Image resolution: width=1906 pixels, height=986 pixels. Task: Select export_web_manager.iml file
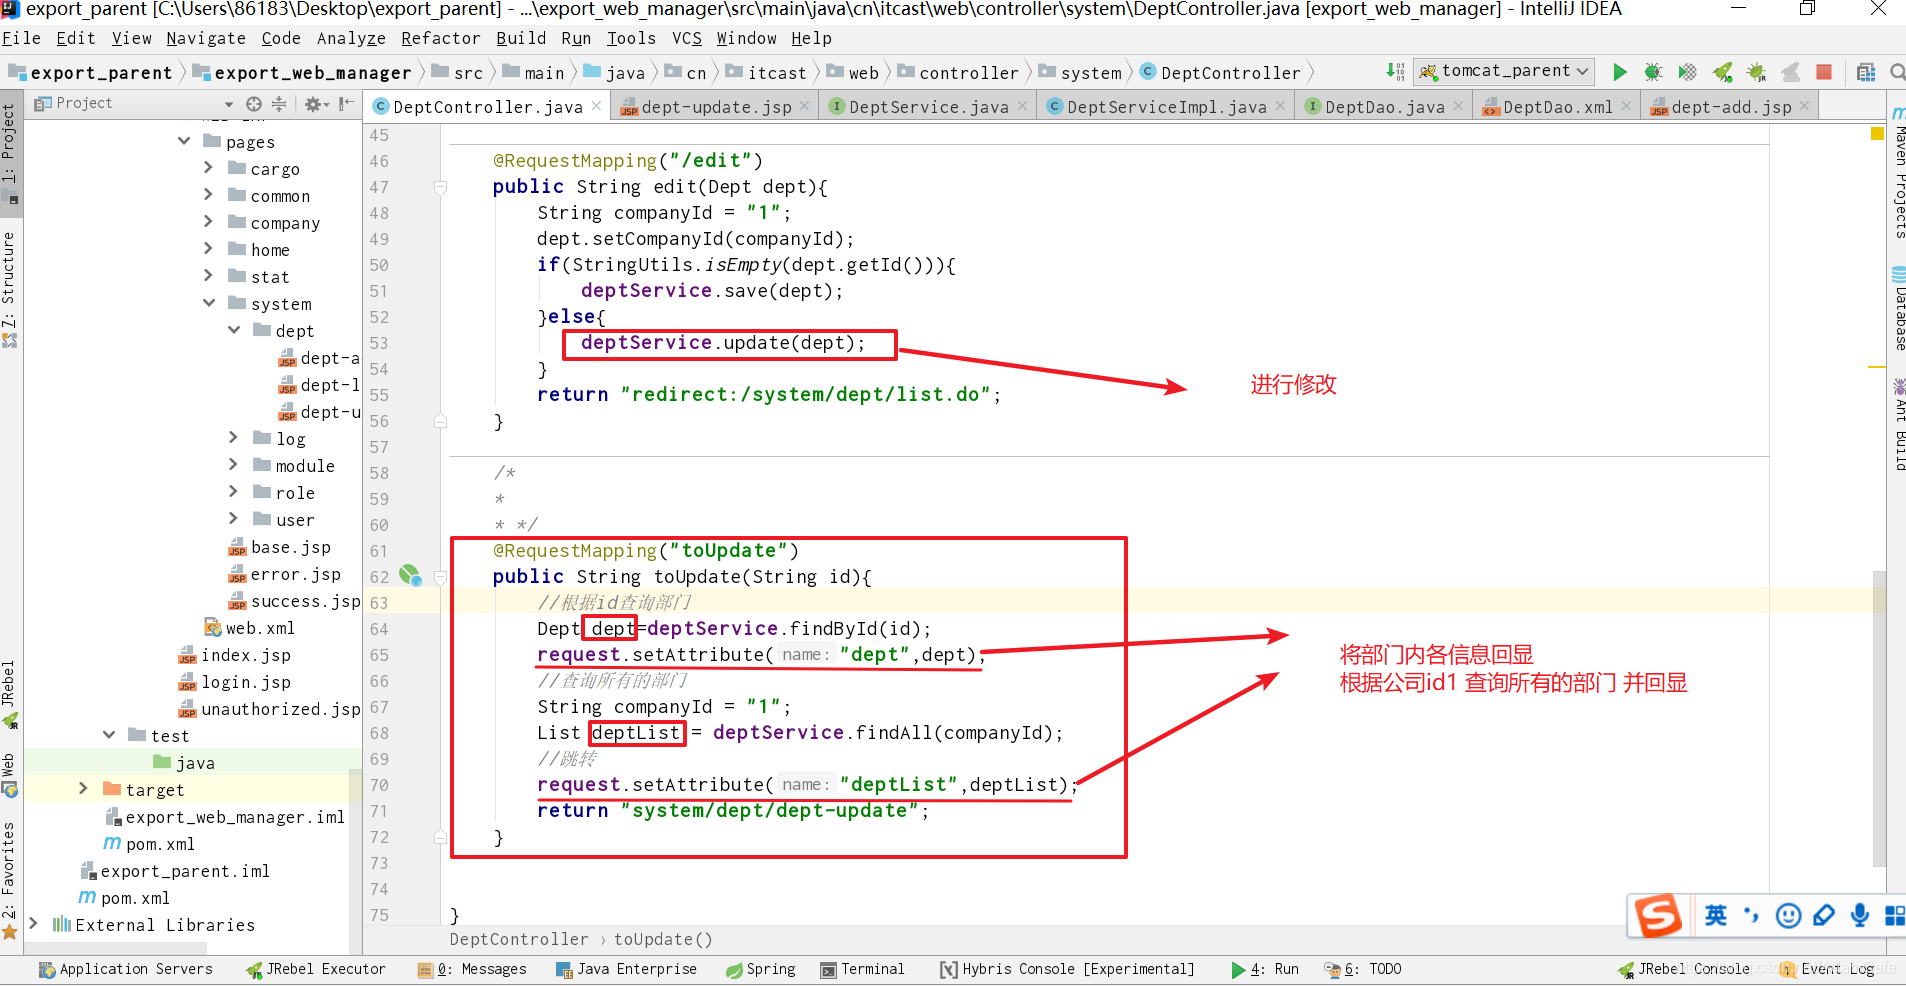pyautogui.click(x=225, y=817)
